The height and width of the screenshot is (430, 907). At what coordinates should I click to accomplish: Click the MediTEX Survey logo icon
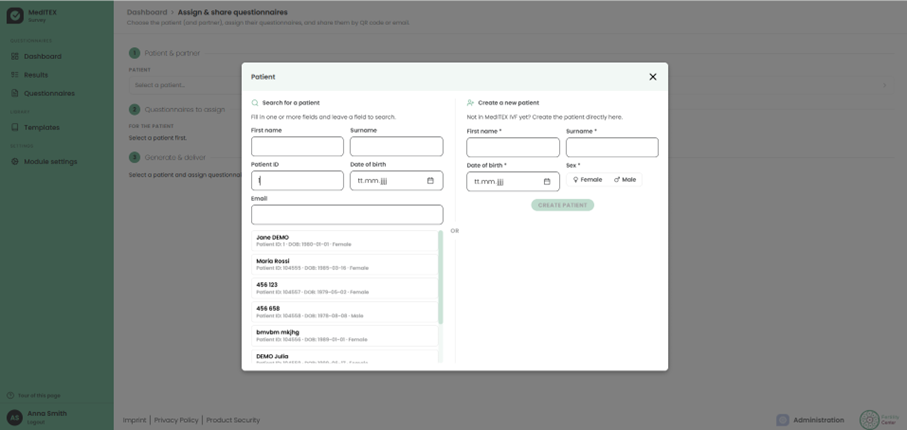click(x=15, y=16)
